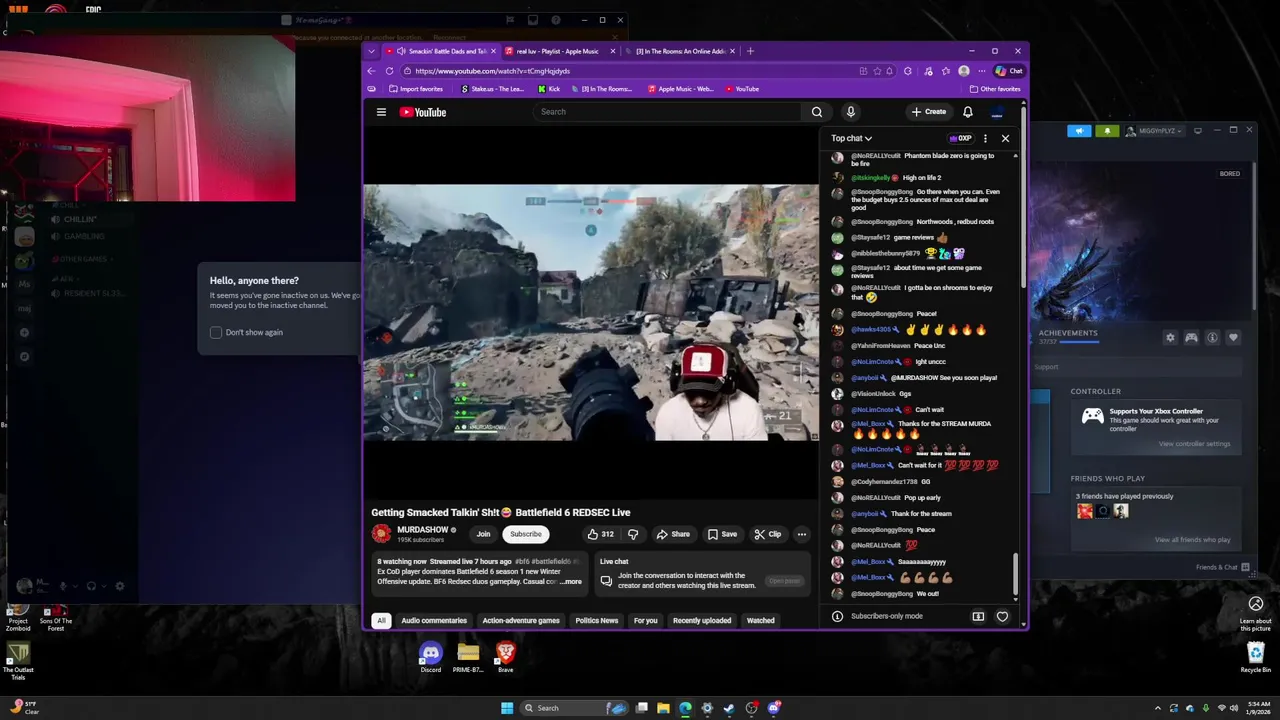
Task: Open YouTube notifications bell
Action: (968, 112)
